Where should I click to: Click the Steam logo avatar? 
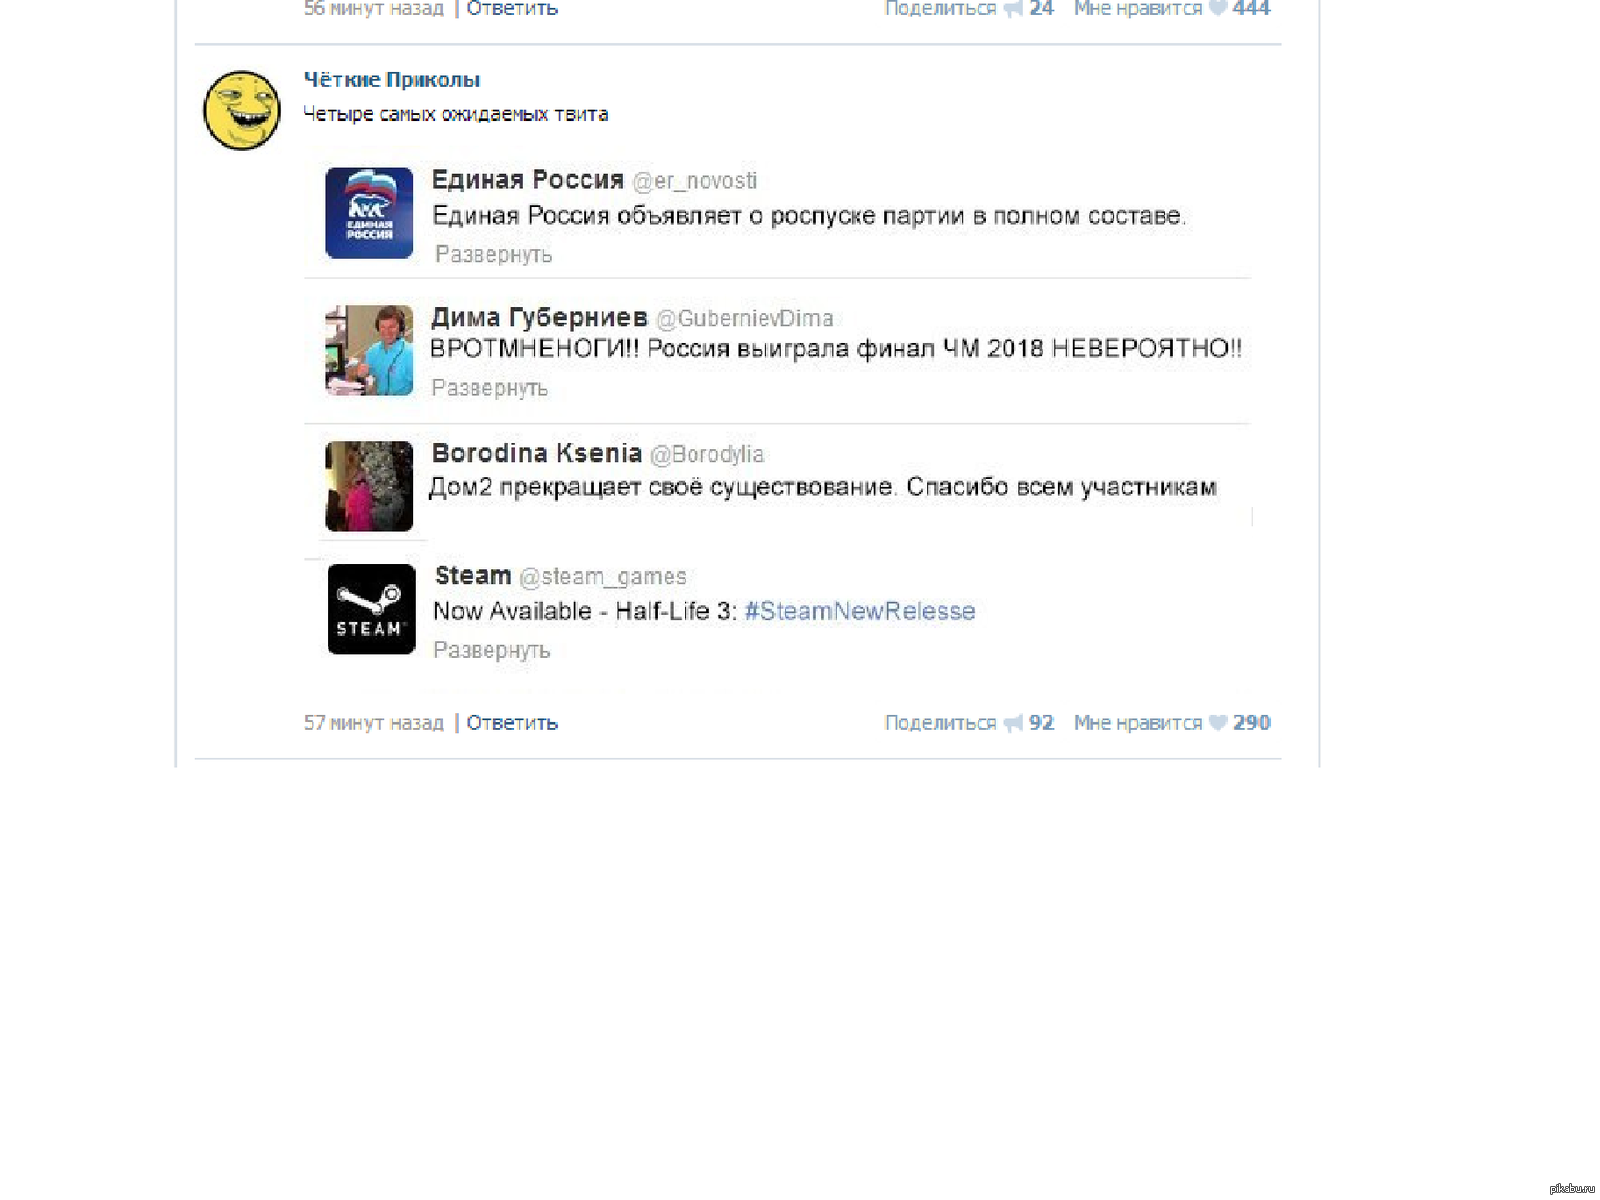tap(372, 609)
